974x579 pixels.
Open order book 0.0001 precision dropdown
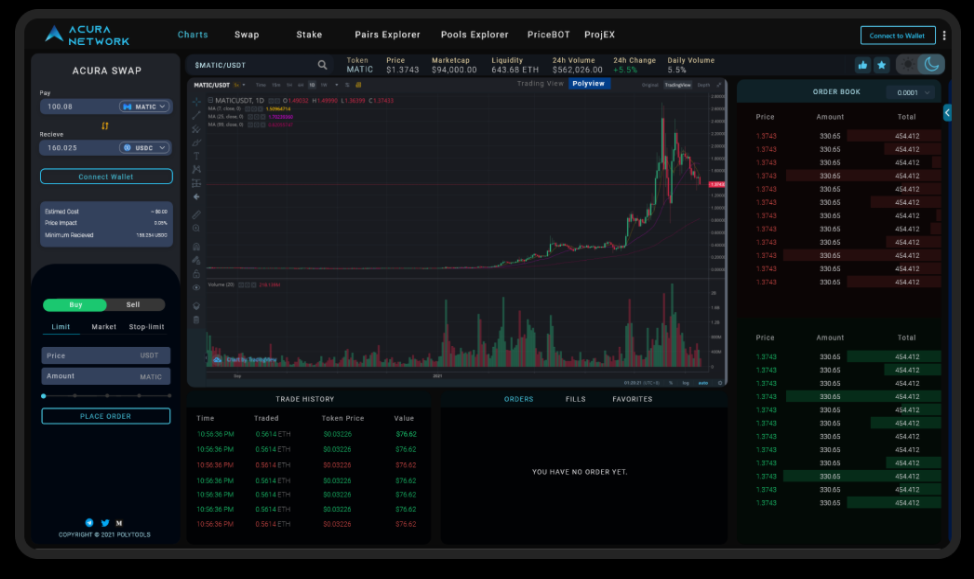pyautogui.click(x=911, y=93)
